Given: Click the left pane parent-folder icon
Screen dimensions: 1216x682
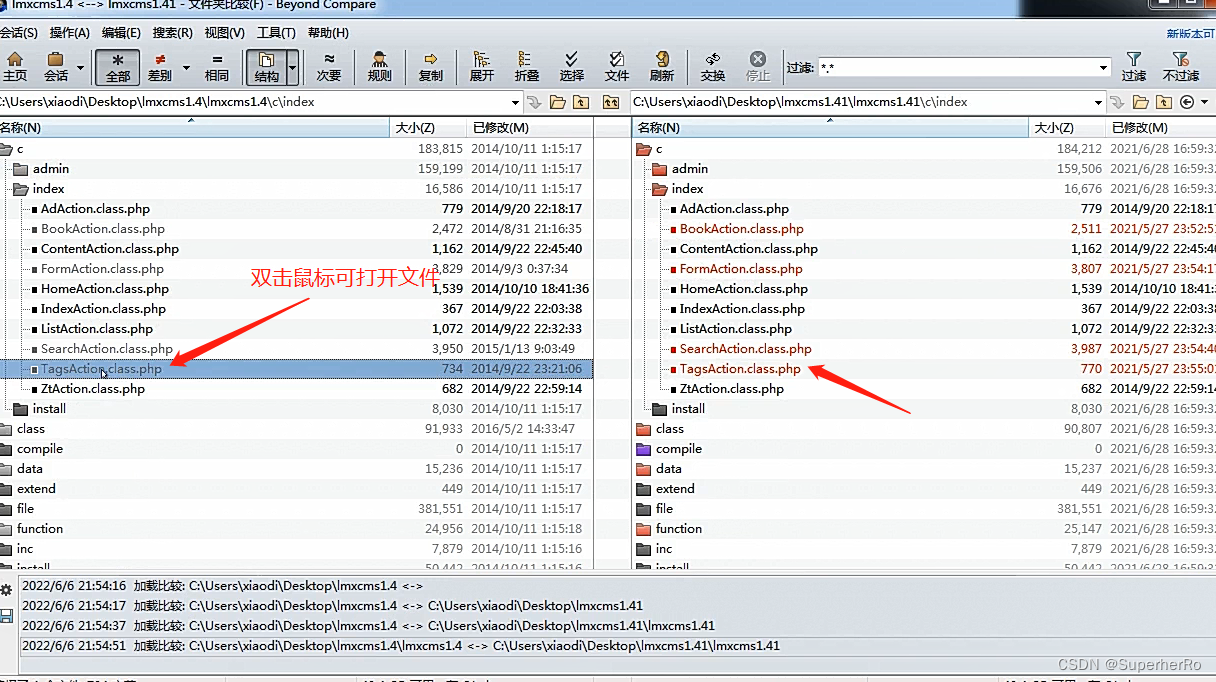Looking at the screenshot, I should click(581, 102).
